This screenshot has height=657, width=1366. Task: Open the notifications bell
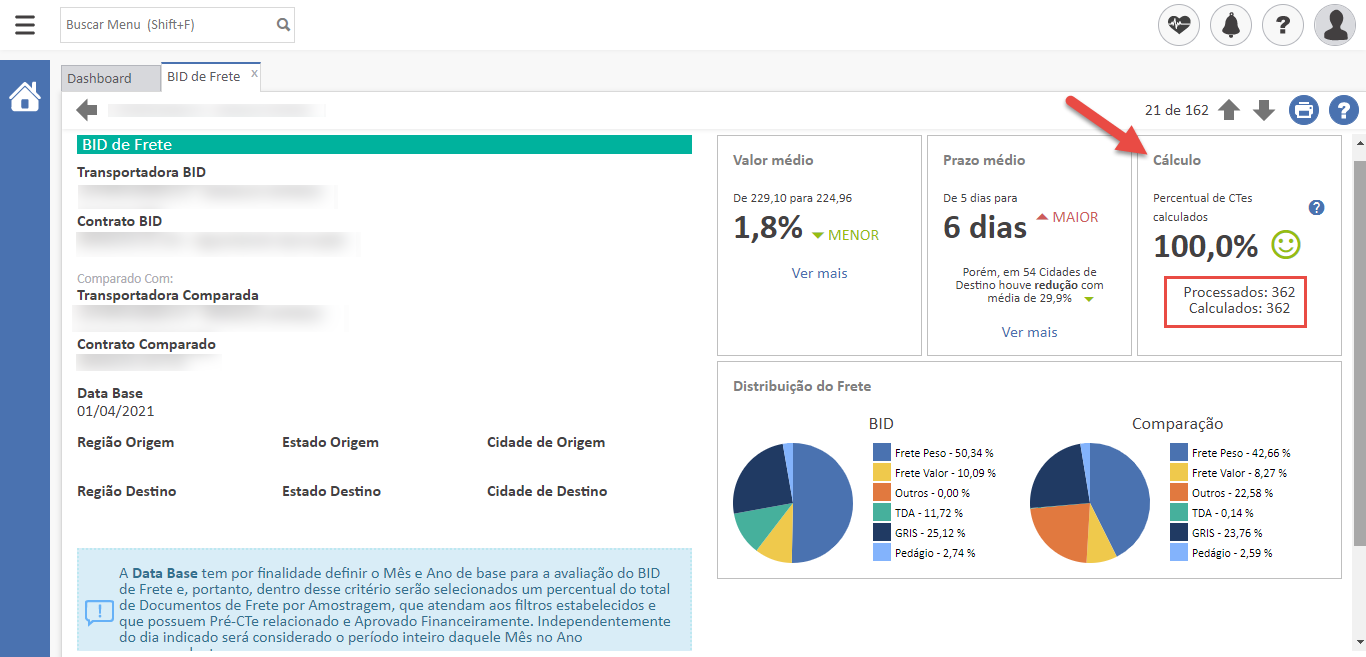(1231, 25)
